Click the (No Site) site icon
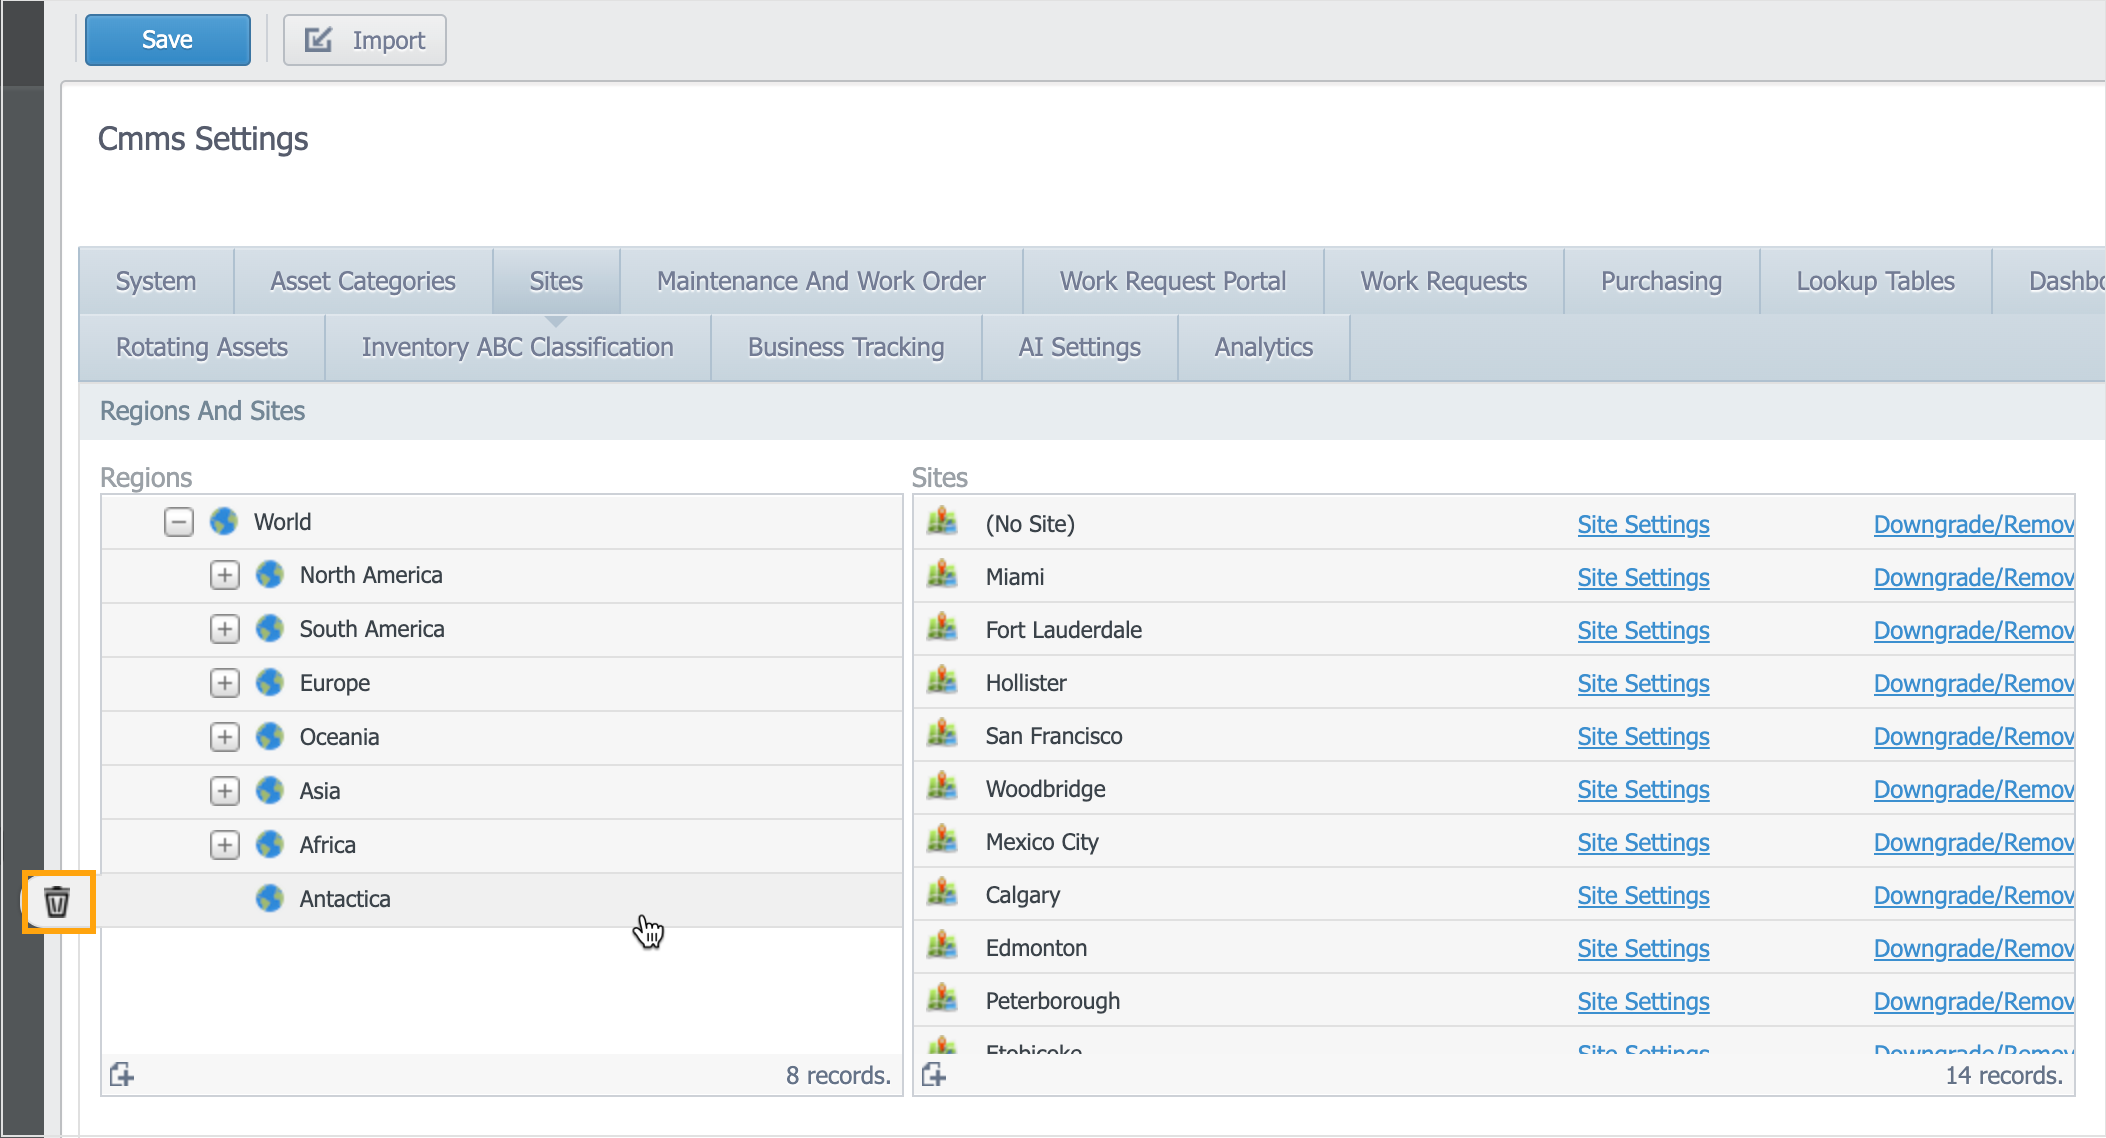Screen dimensions: 2106x1138 [x=942, y=522]
